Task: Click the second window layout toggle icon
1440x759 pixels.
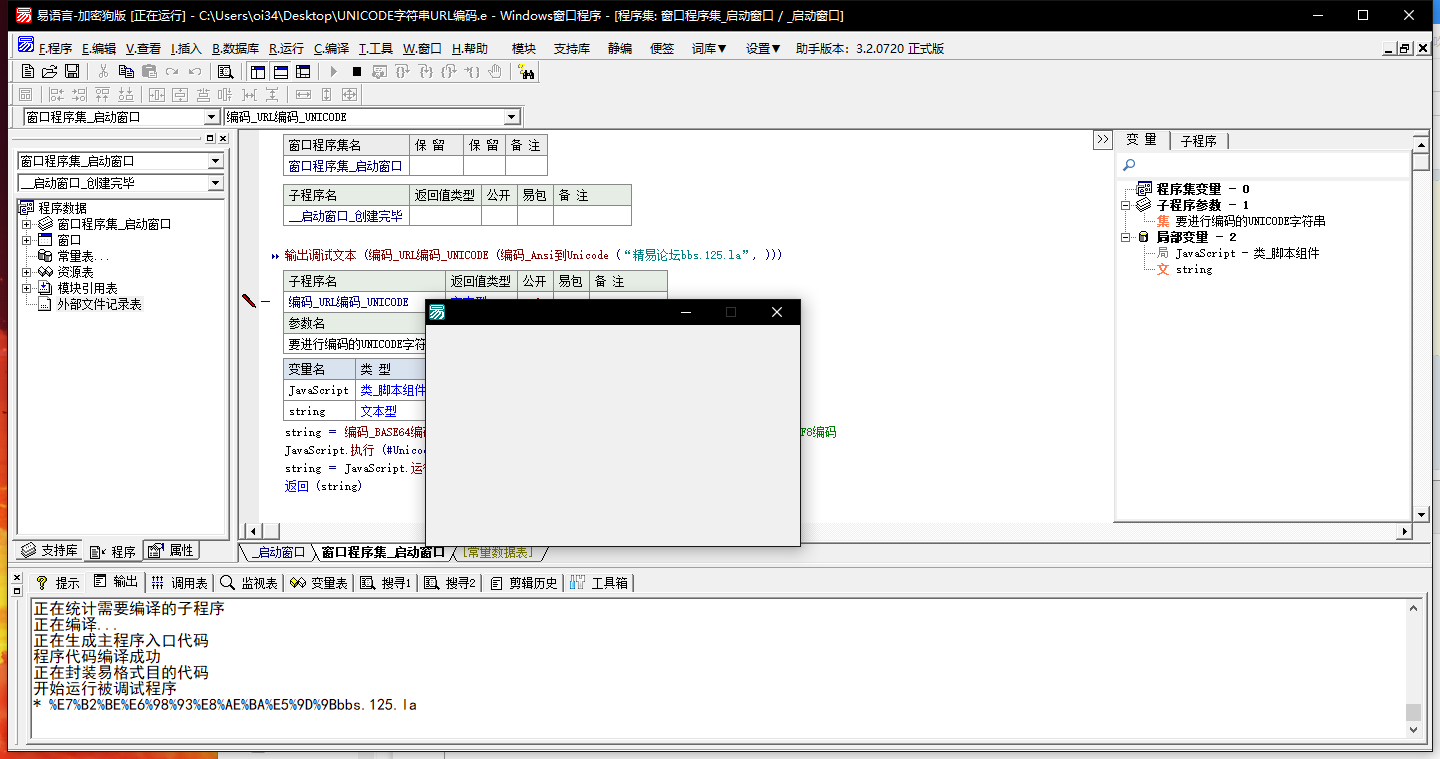Action: tap(281, 71)
